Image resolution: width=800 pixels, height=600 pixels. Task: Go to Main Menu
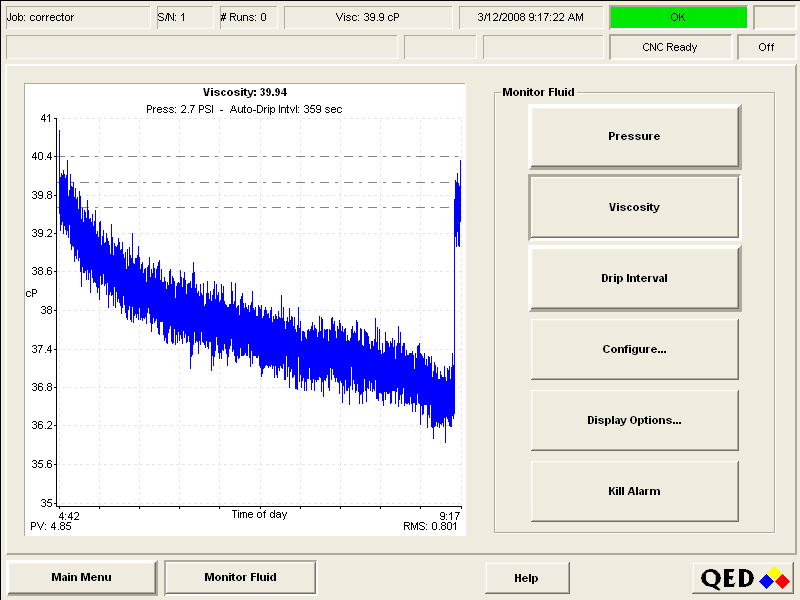coord(82,577)
